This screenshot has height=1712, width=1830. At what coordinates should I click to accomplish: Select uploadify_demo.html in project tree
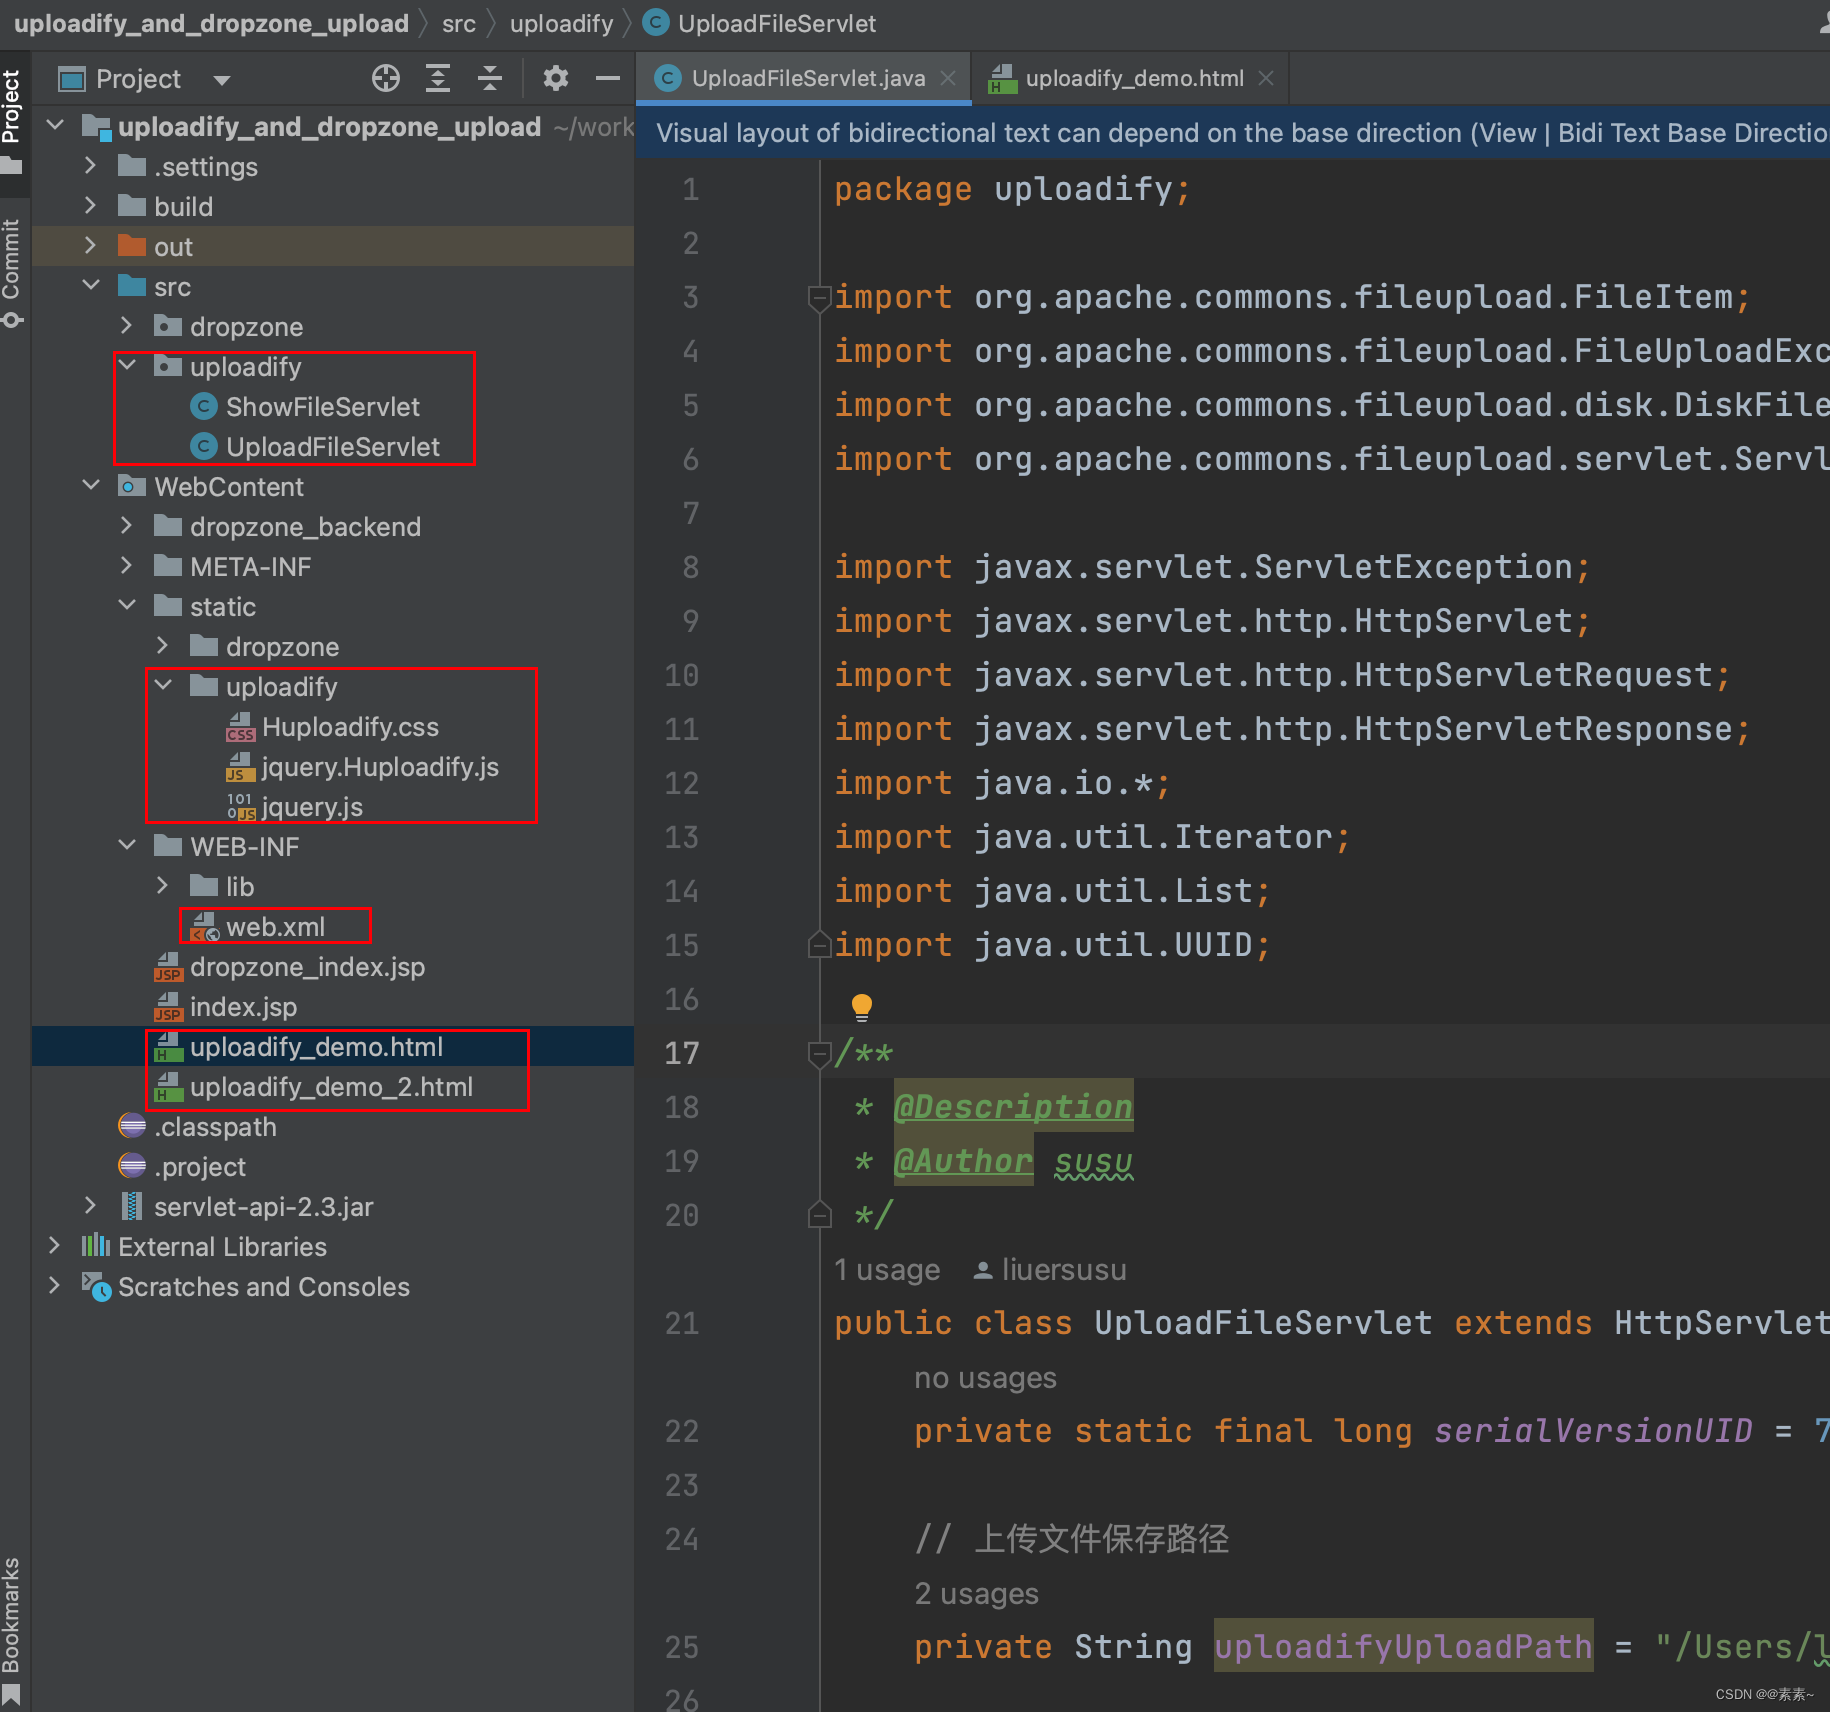coord(316,1047)
